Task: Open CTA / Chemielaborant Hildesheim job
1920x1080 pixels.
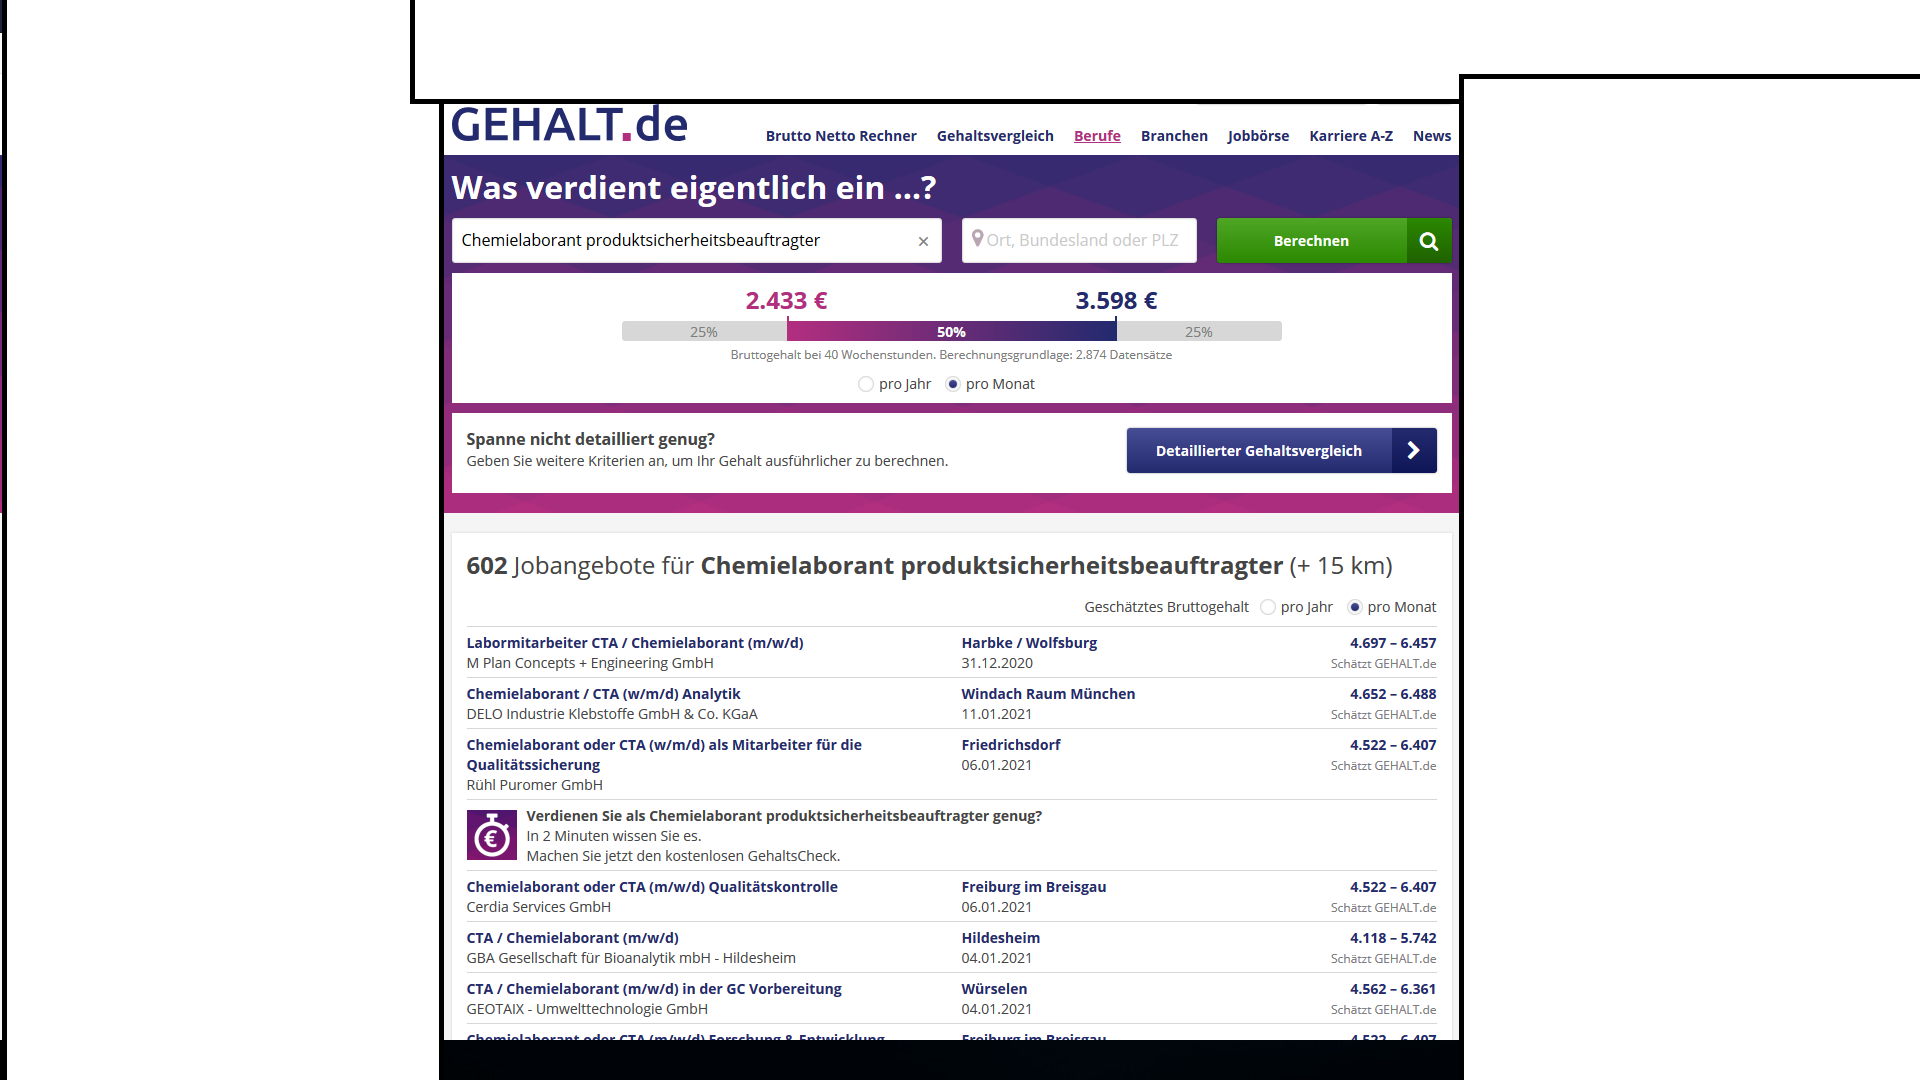Action: (x=572, y=938)
